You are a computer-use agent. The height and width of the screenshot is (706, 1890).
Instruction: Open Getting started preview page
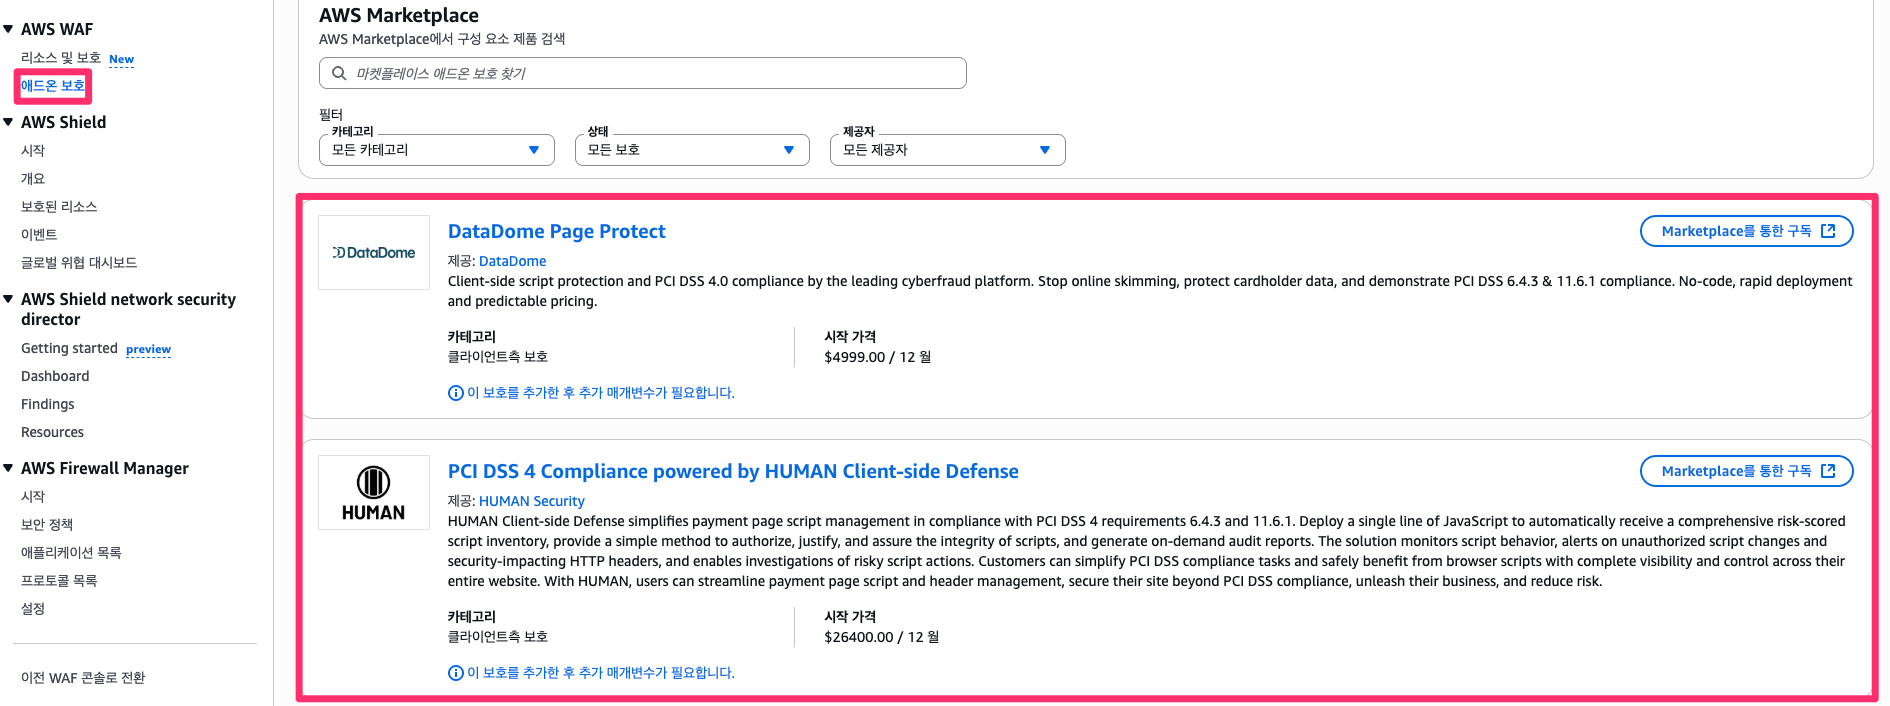[69, 348]
